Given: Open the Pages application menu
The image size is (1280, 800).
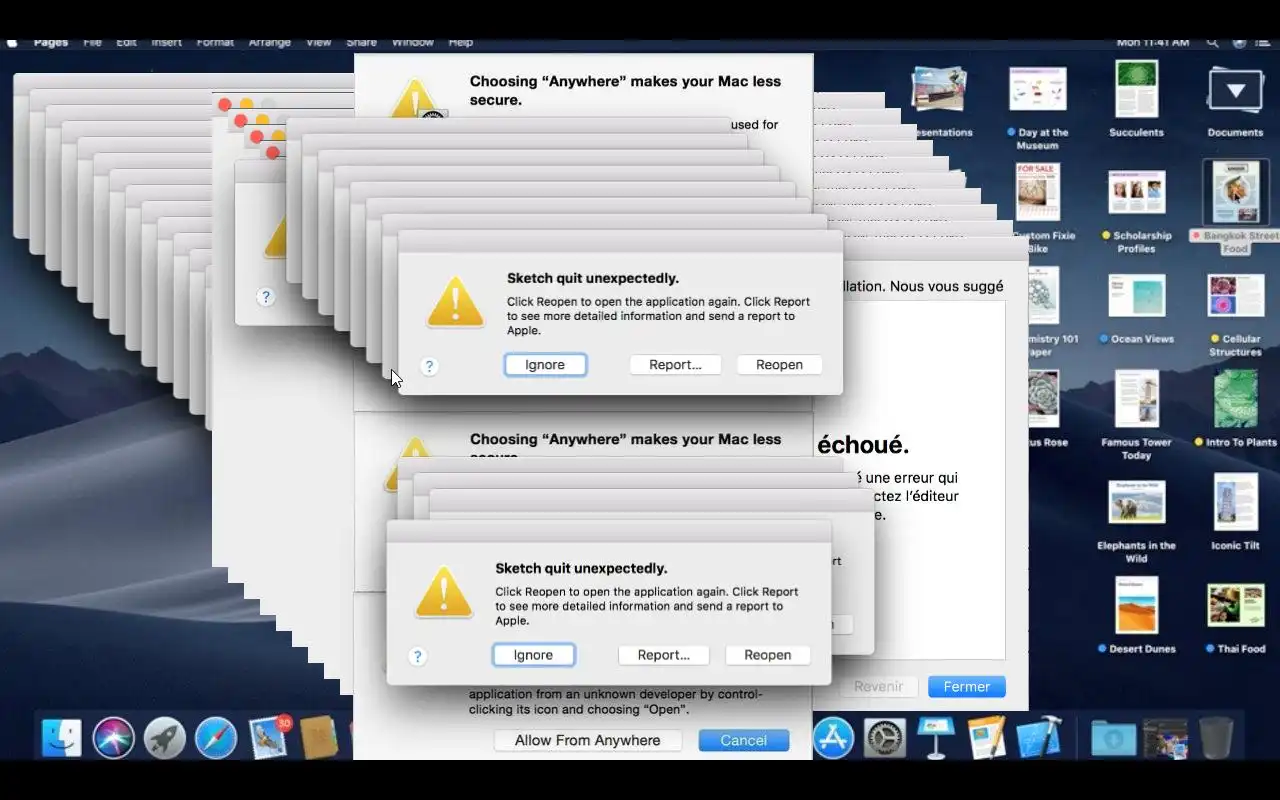Looking at the screenshot, I should [51, 42].
